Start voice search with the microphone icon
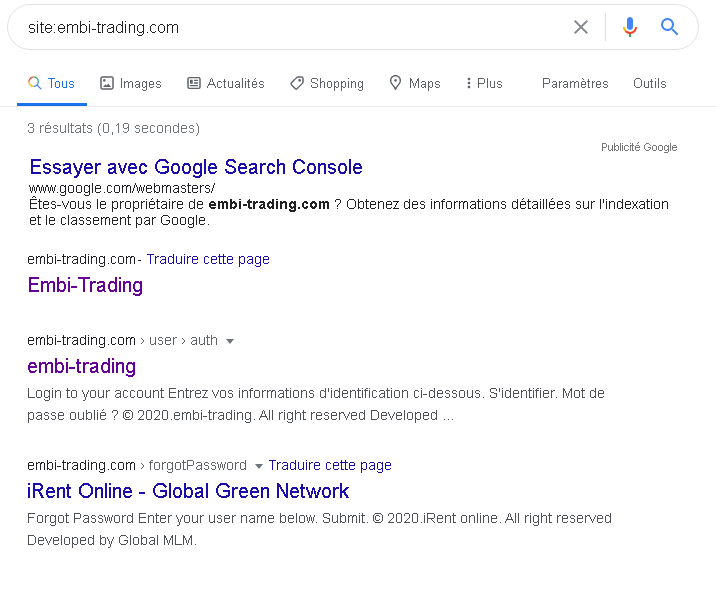716x601 pixels. (x=629, y=27)
